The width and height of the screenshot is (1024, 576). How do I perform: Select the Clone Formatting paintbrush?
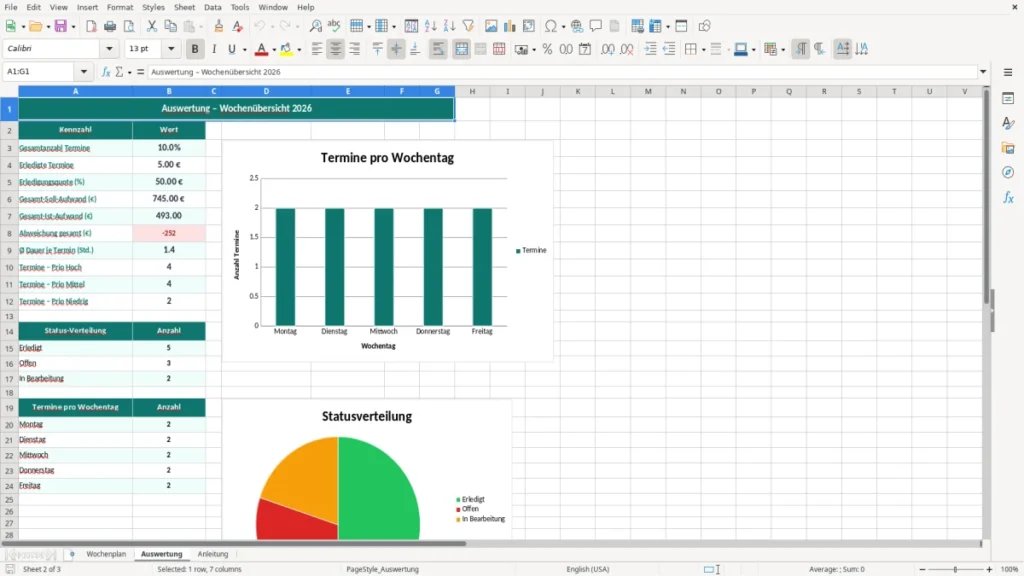tap(219, 26)
